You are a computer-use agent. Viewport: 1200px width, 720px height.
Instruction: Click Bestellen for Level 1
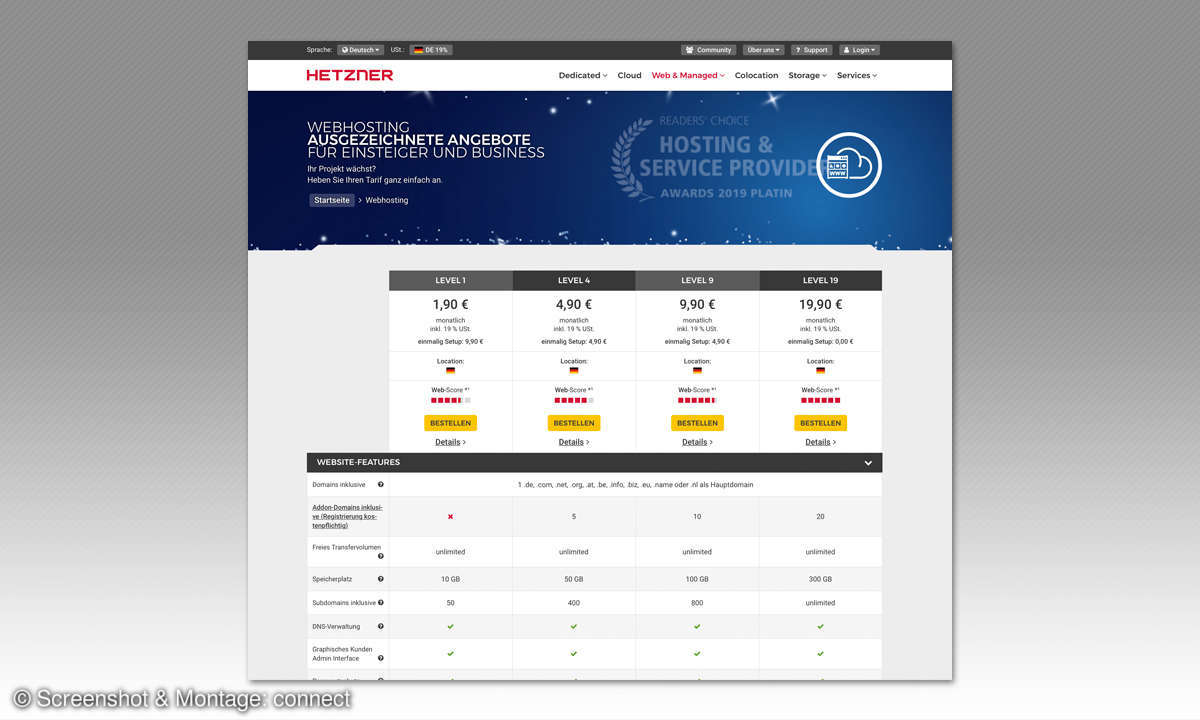click(450, 423)
